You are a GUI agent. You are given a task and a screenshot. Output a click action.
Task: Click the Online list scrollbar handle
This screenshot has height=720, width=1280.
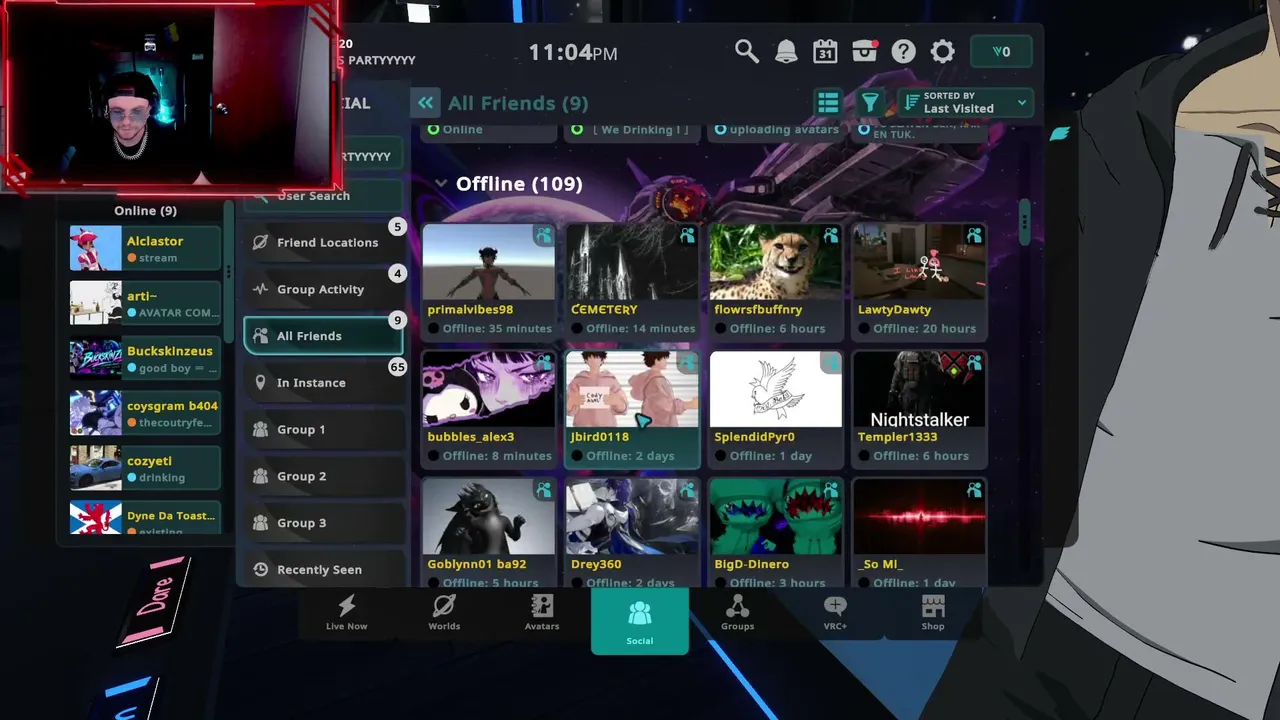(228, 272)
